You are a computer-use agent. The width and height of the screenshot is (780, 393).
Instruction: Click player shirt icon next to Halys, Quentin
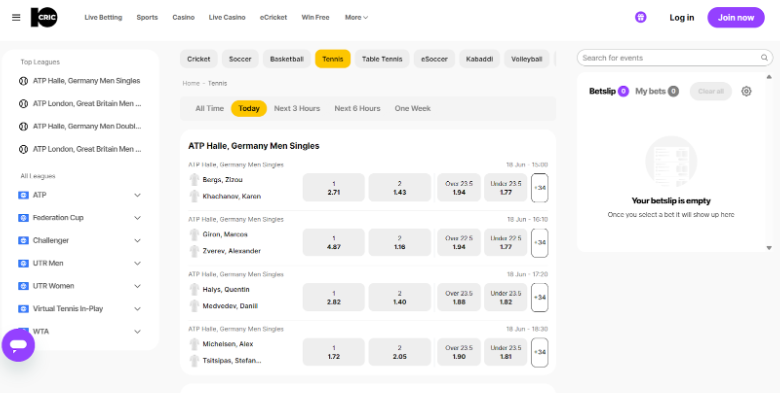tap(195, 290)
